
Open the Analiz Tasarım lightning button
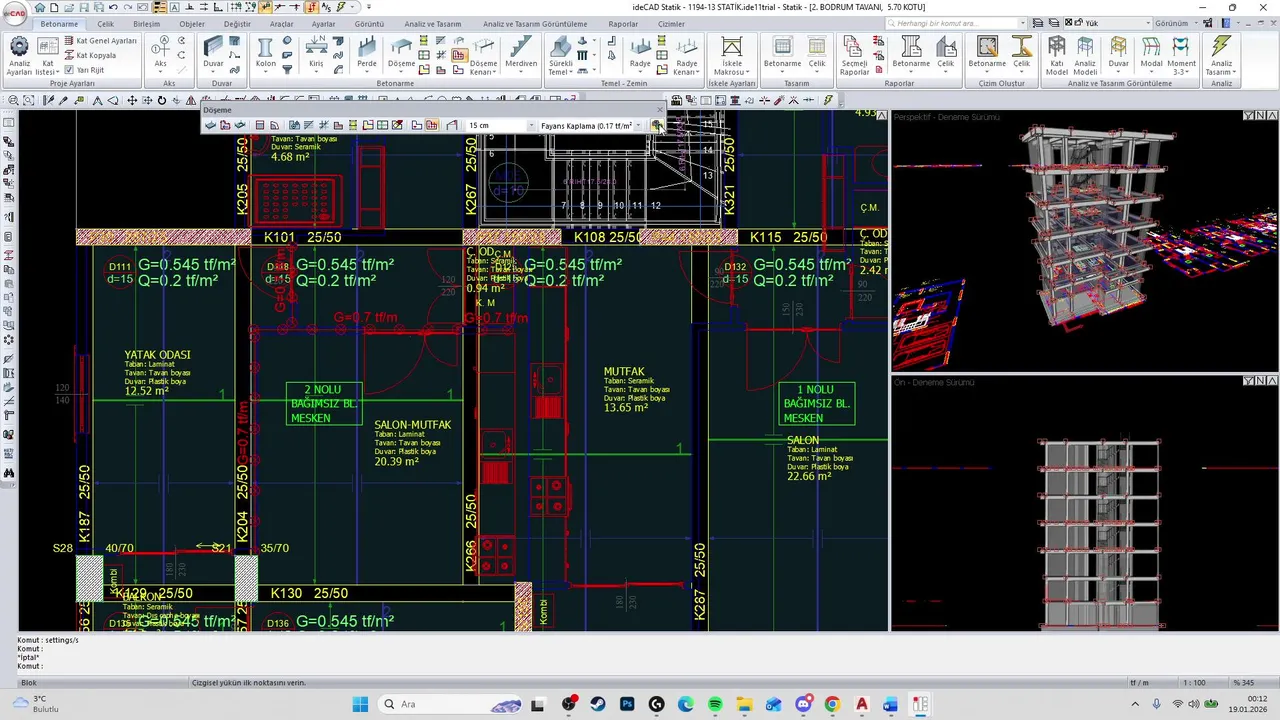pos(1221,57)
